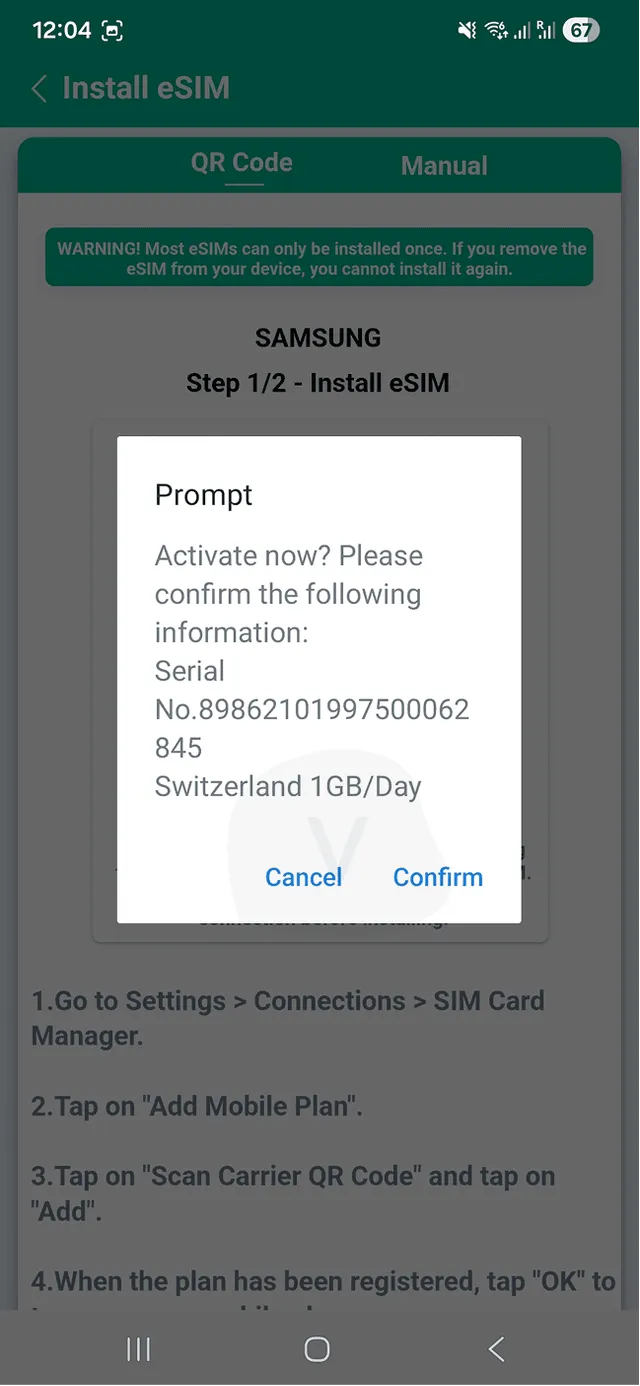Tap the secondary SIM signal icon

pyautogui.click(x=548, y=30)
